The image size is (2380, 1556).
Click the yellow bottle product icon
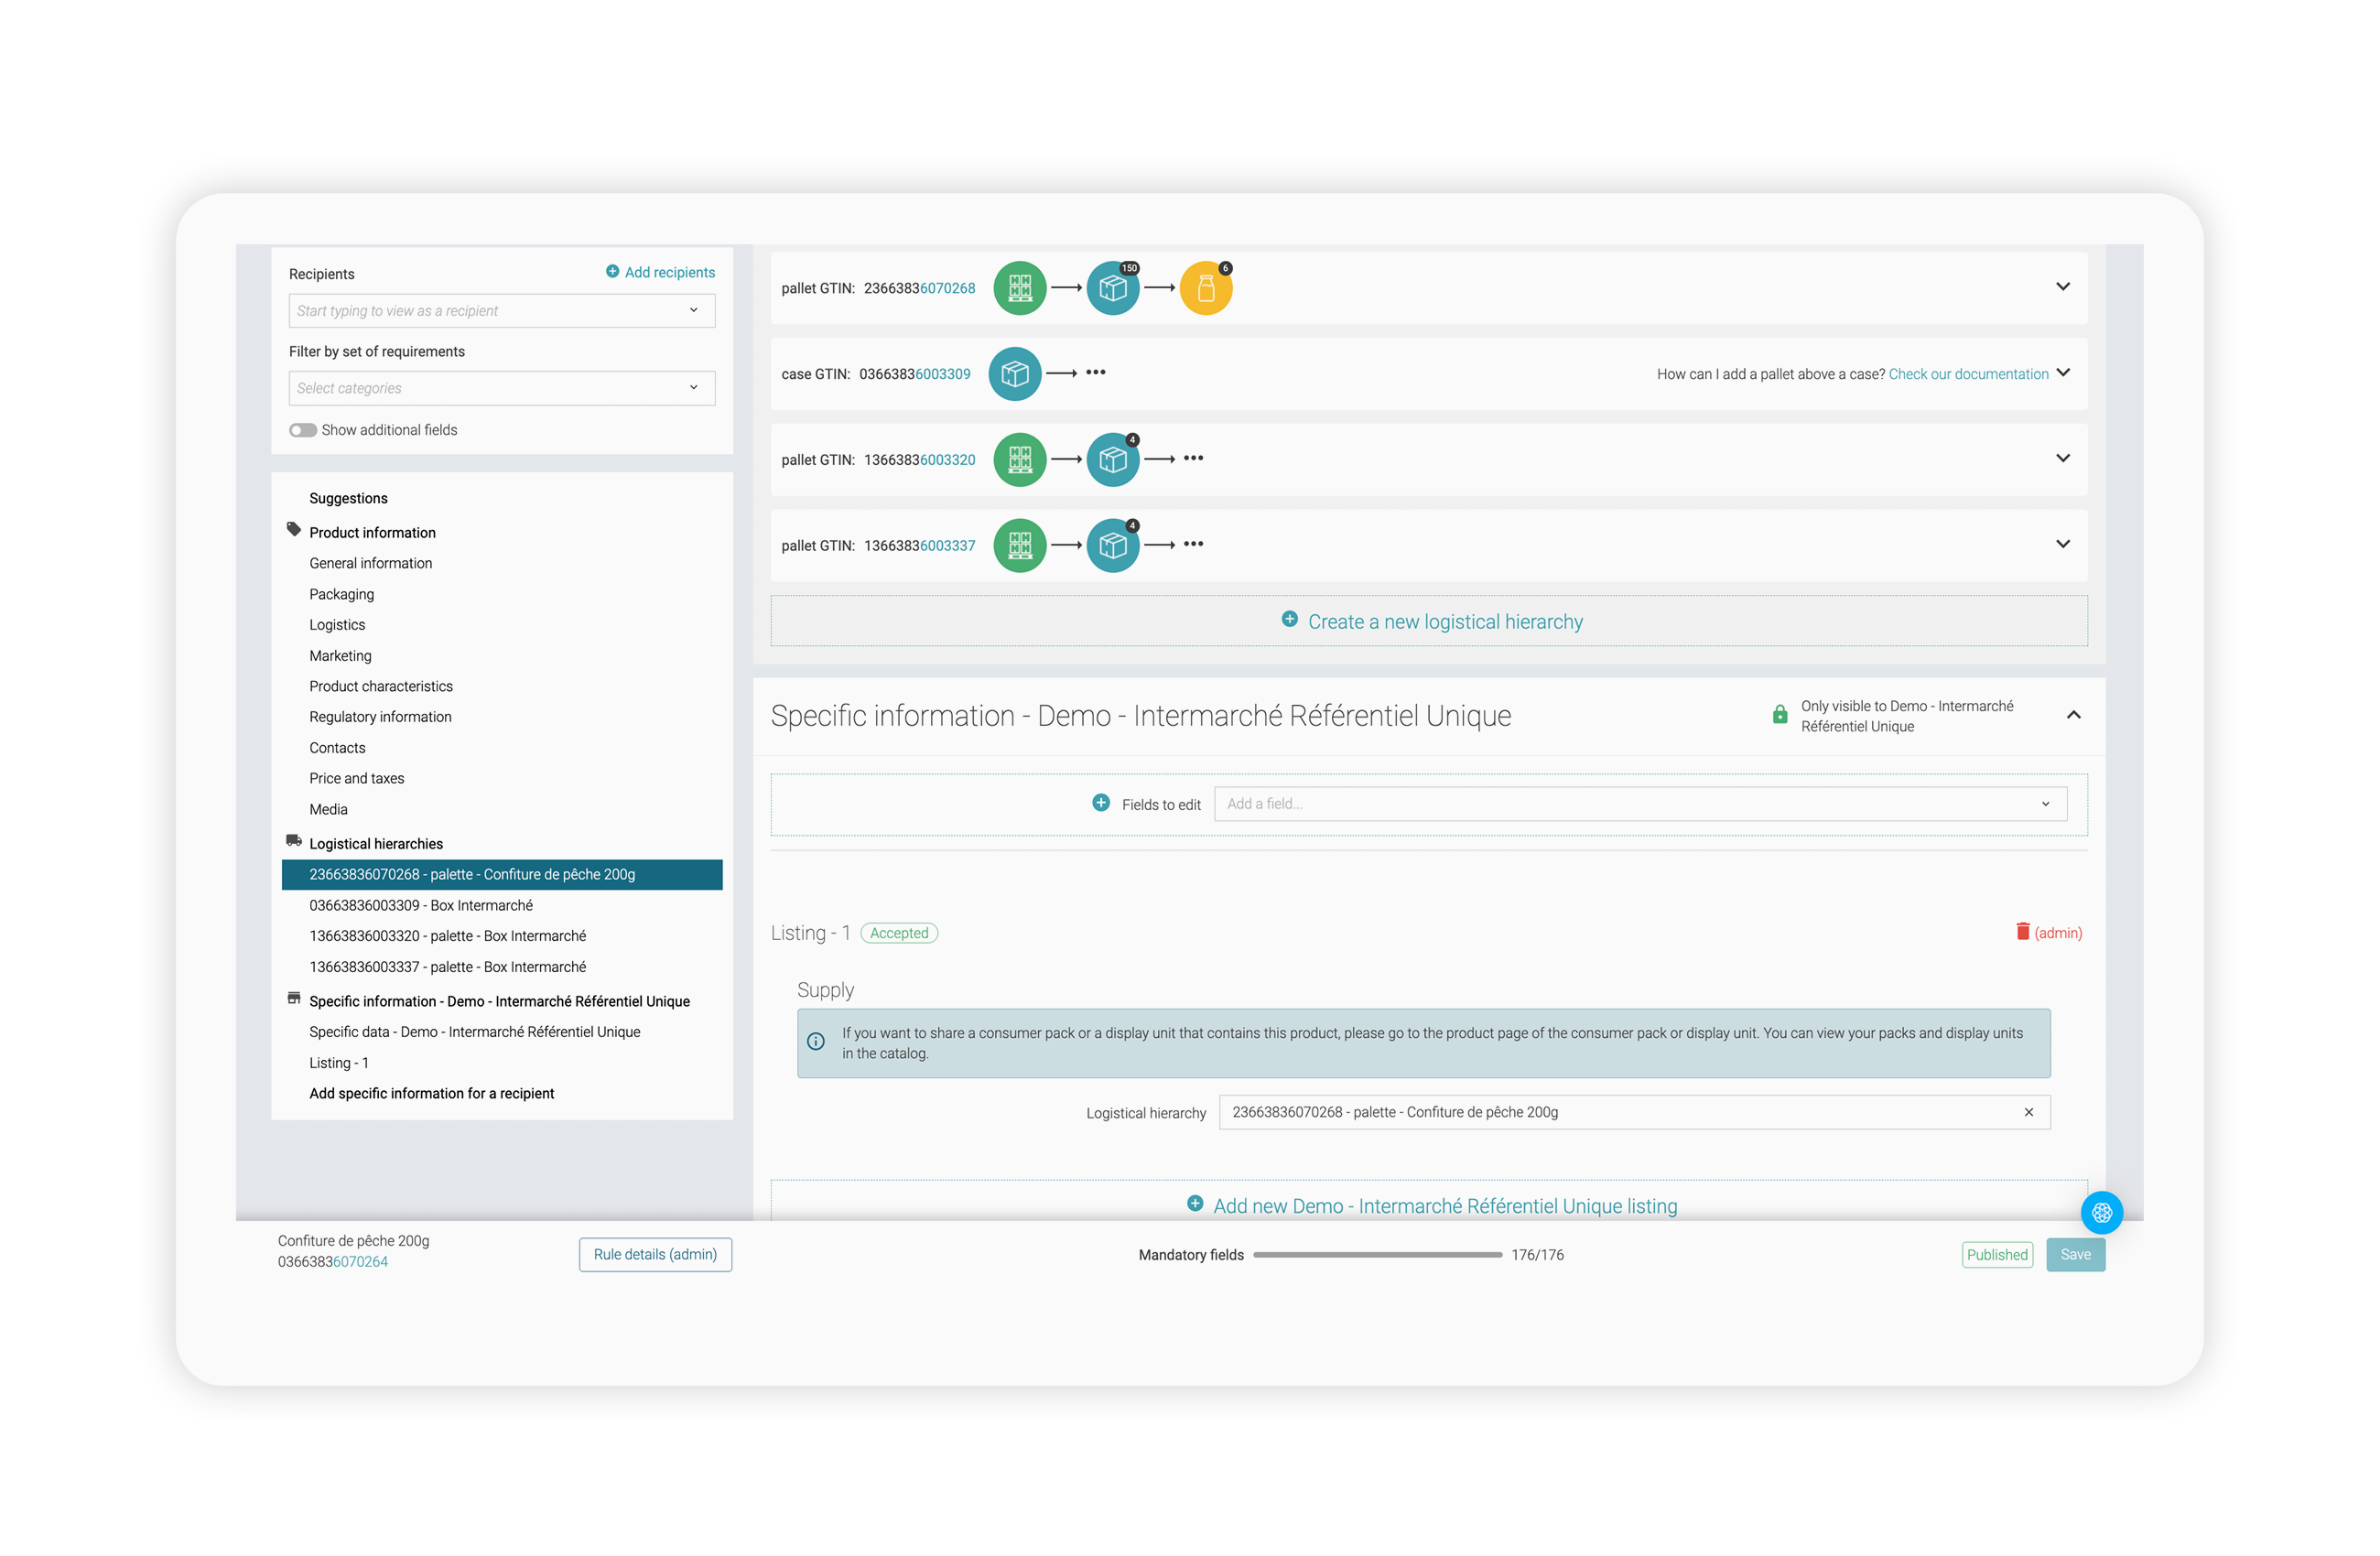click(x=1206, y=288)
